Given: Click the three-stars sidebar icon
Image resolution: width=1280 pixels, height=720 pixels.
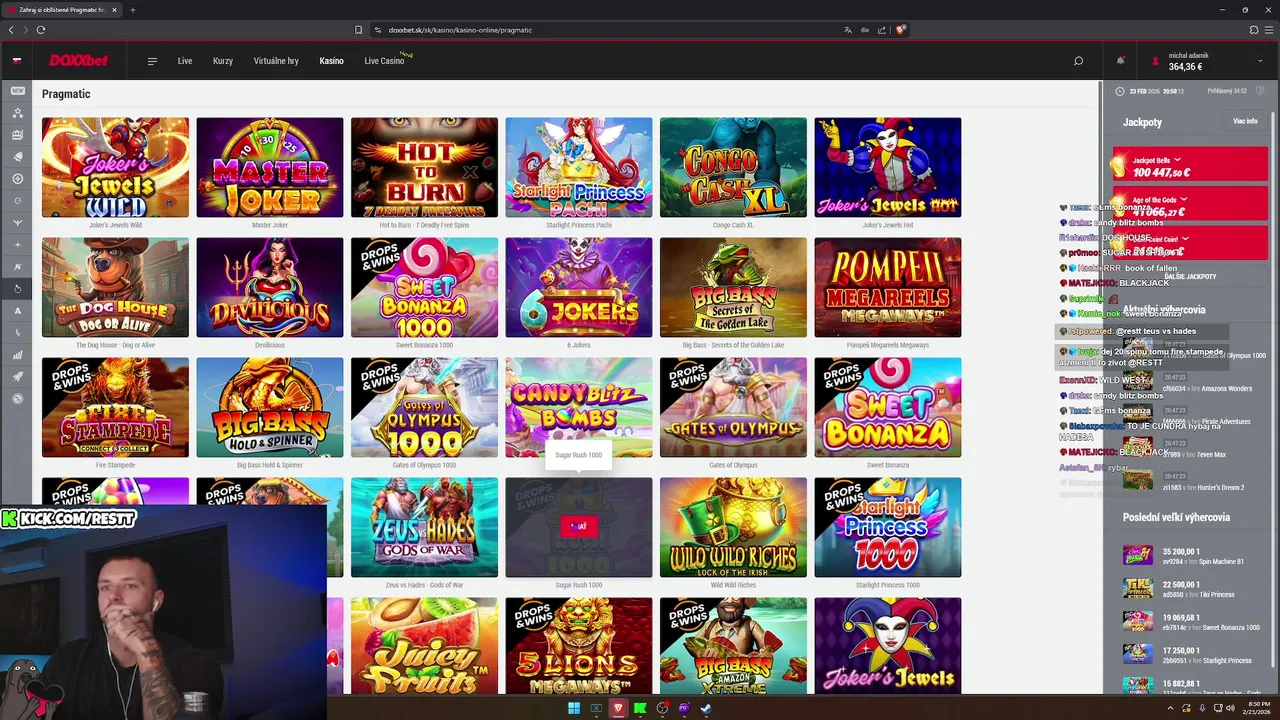Looking at the screenshot, I should click(17, 113).
